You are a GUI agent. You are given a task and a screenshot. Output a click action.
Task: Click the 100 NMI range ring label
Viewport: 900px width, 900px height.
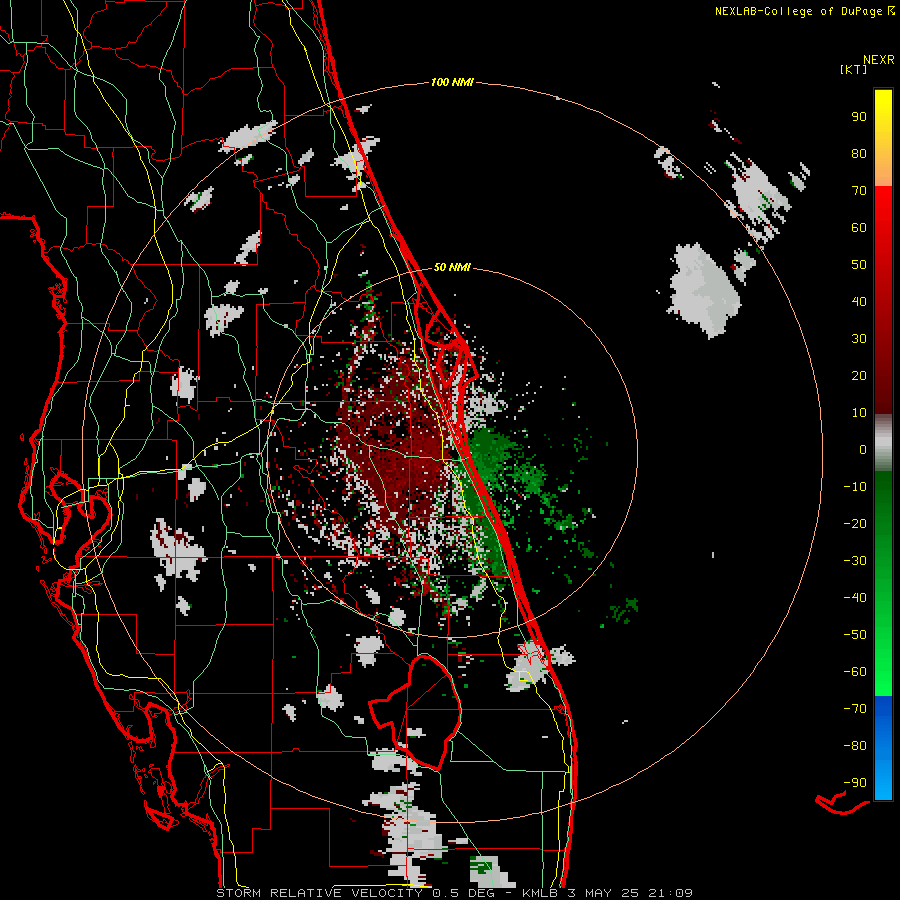[452, 82]
